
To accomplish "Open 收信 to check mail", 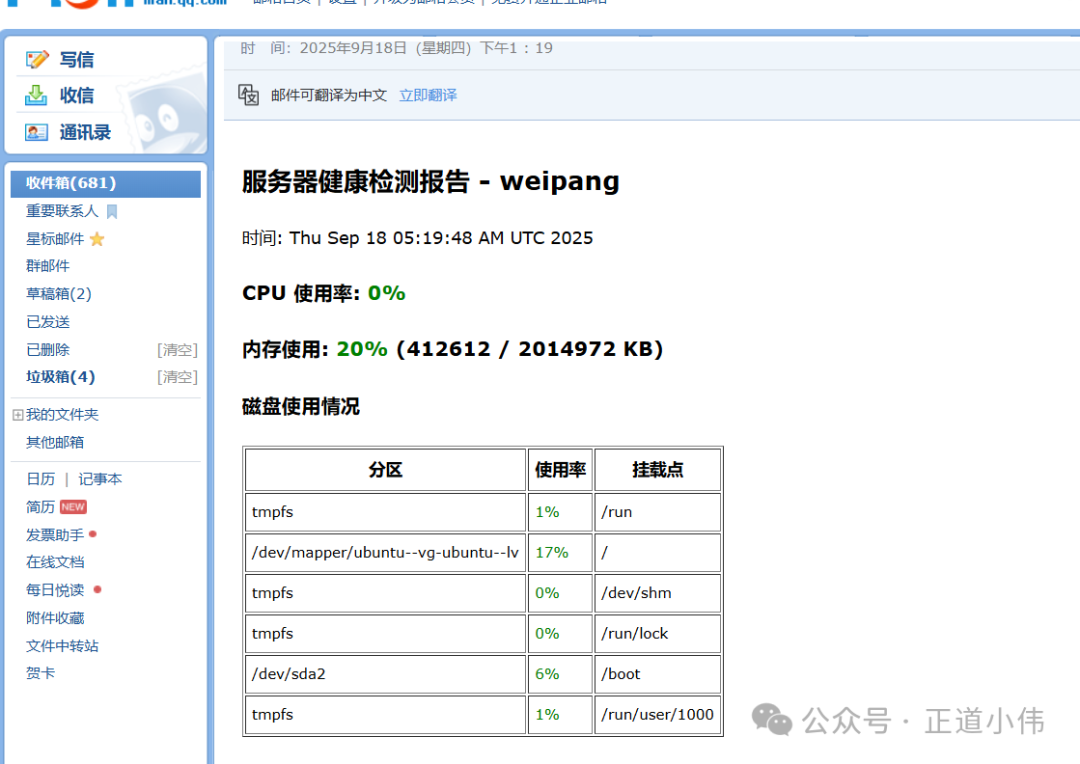I will [76, 96].
